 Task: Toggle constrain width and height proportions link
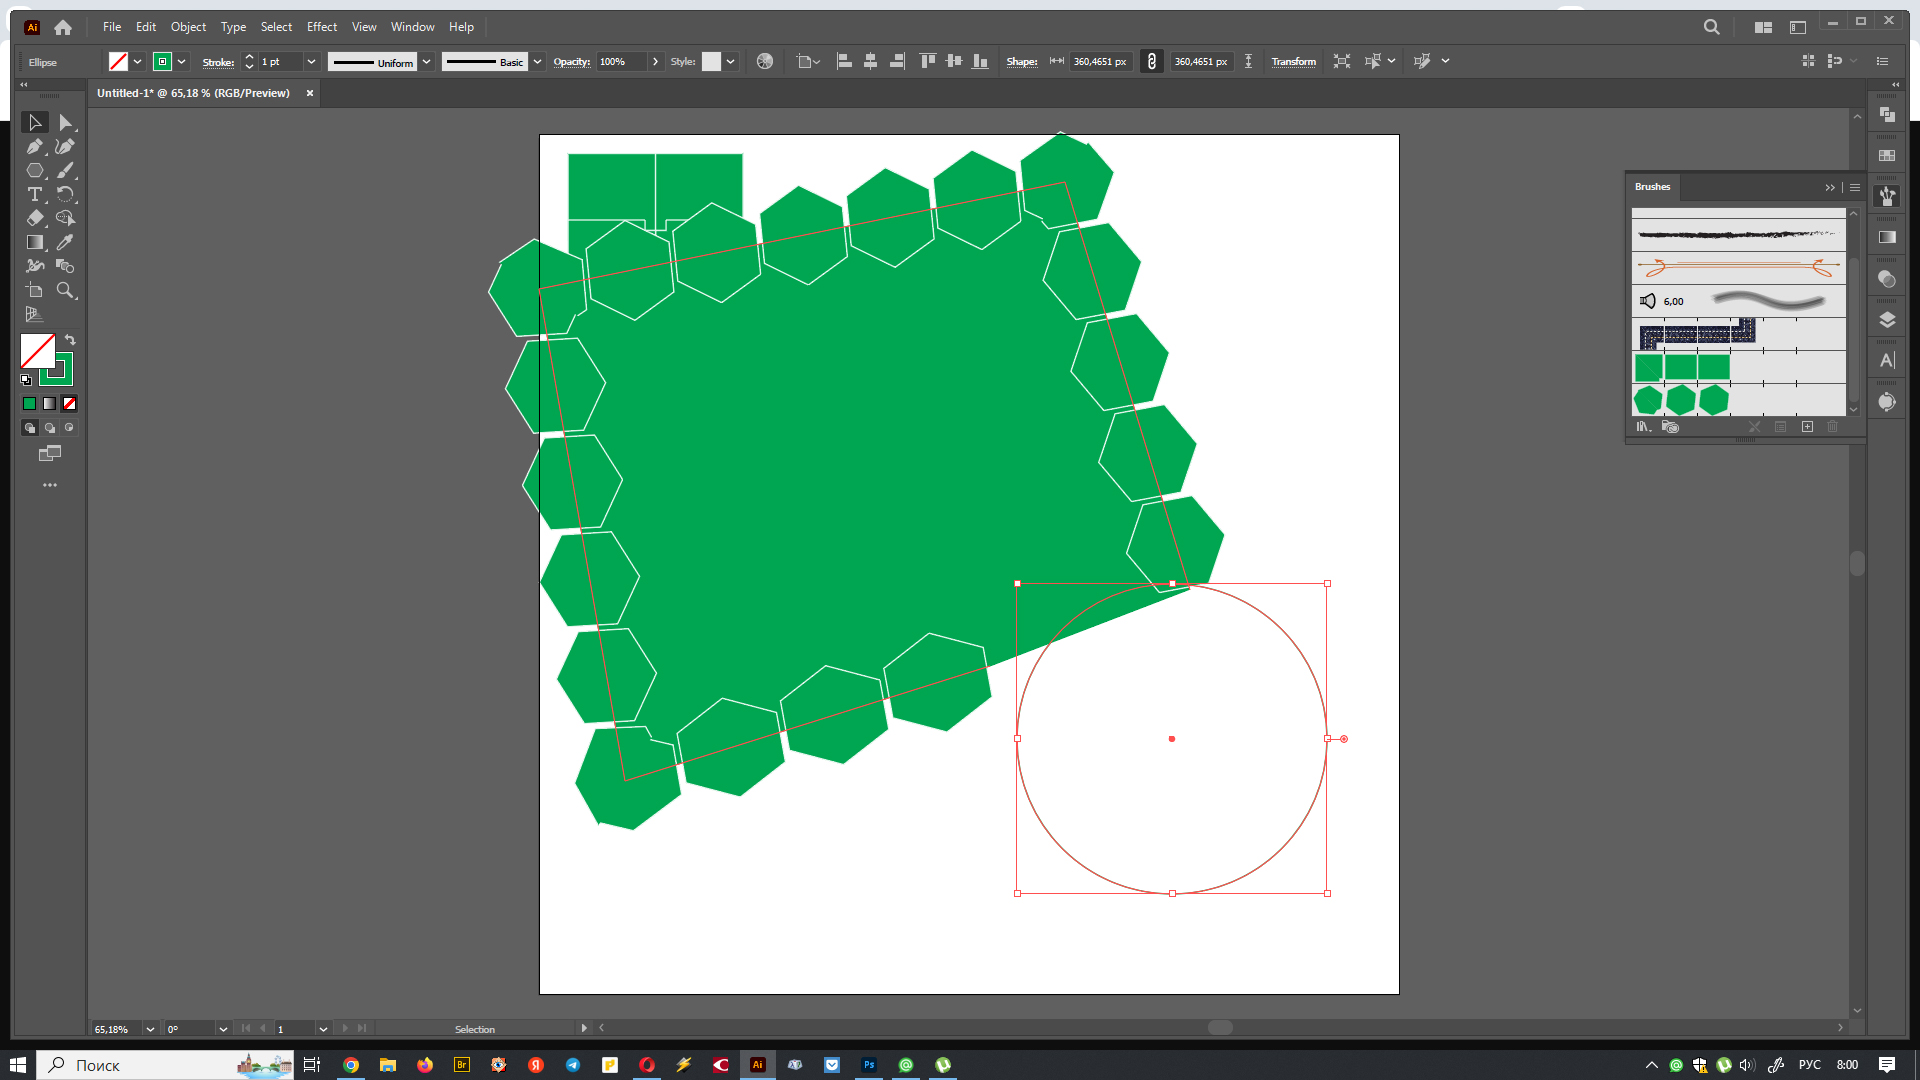1151,61
